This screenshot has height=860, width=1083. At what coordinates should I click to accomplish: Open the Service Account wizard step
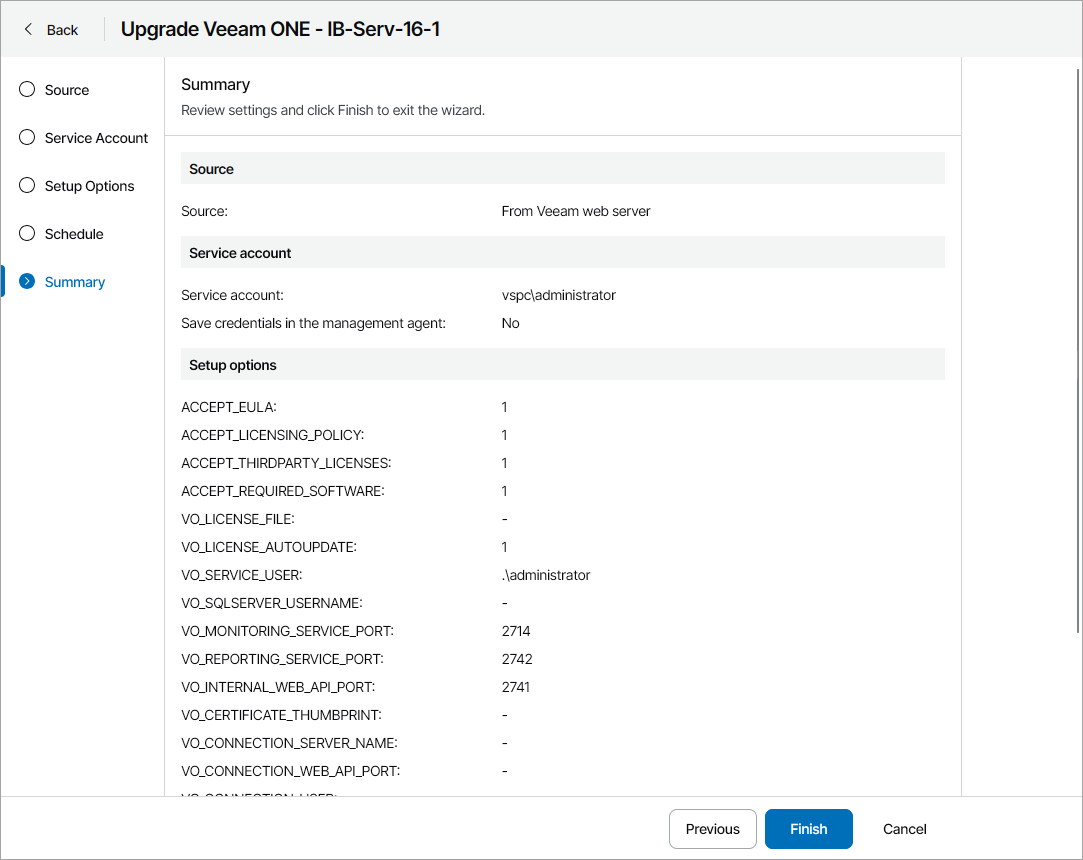coord(96,138)
